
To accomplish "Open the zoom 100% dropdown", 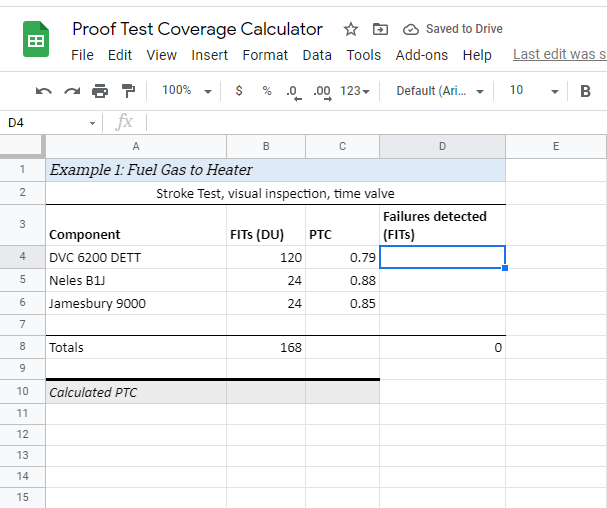I will click(x=187, y=91).
